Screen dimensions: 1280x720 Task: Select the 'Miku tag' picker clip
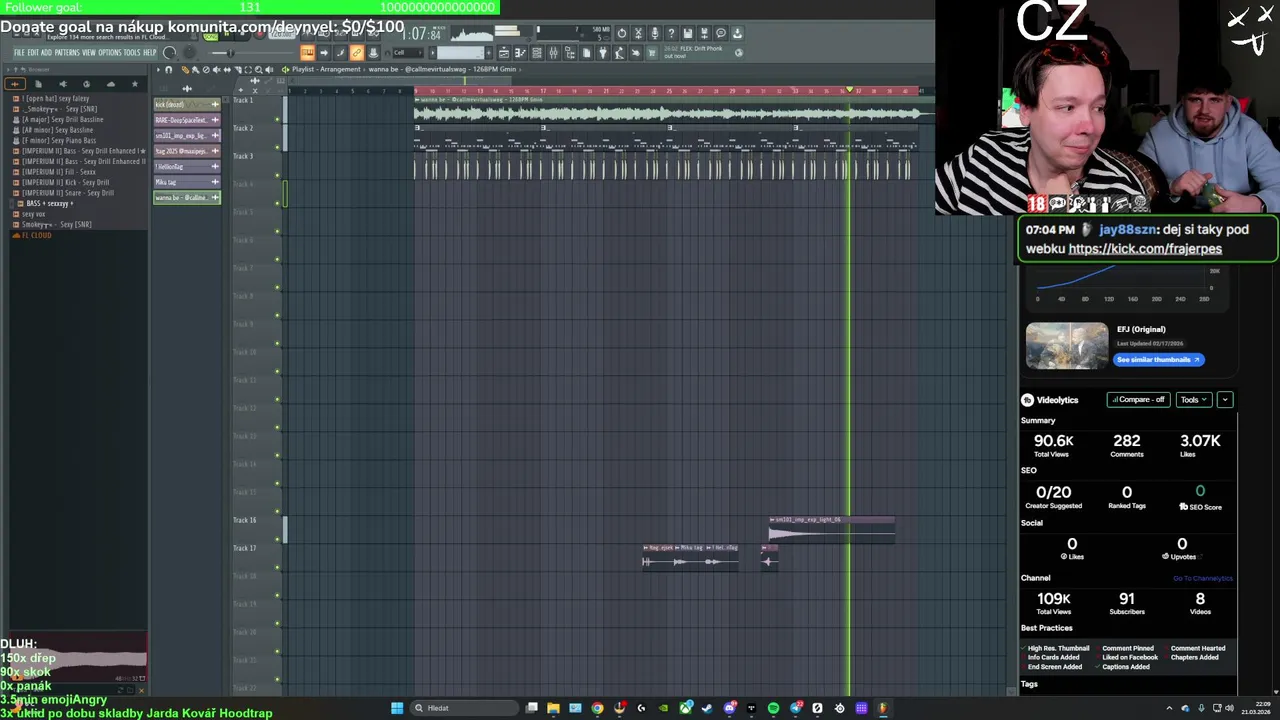[187, 182]
